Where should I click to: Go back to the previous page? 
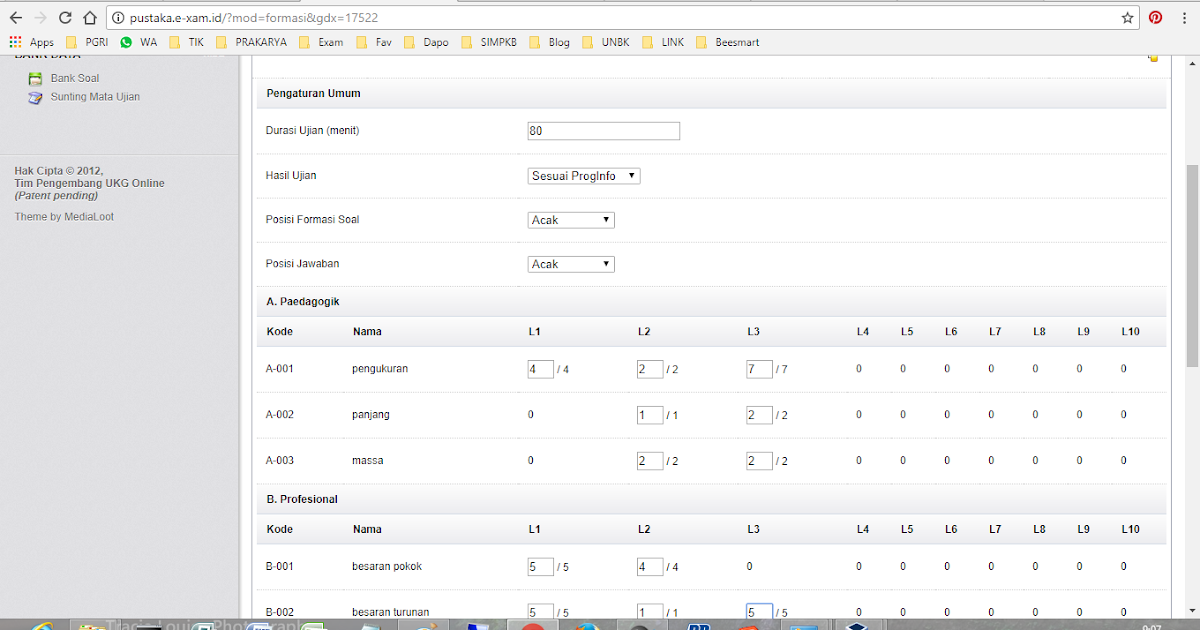click(16, 18)
